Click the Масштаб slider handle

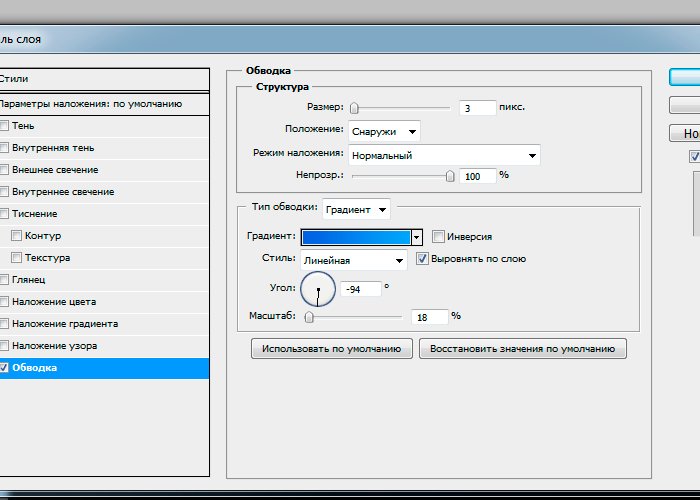(309, 317)
